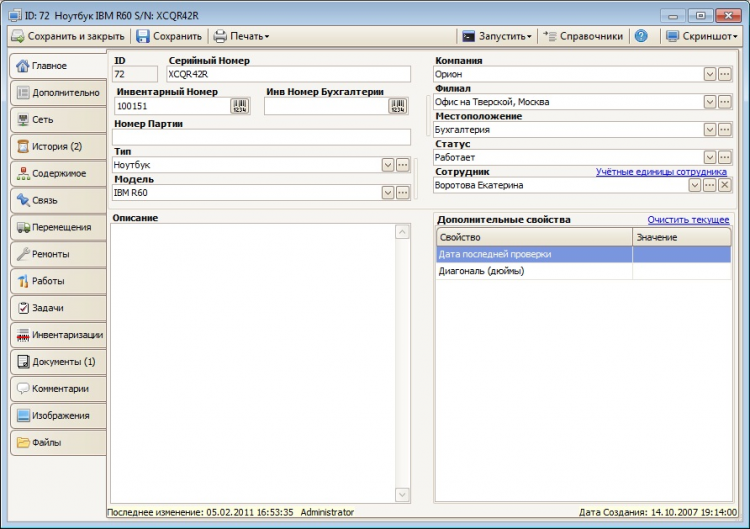Expand the Филиал dropdown arrow

710,102
